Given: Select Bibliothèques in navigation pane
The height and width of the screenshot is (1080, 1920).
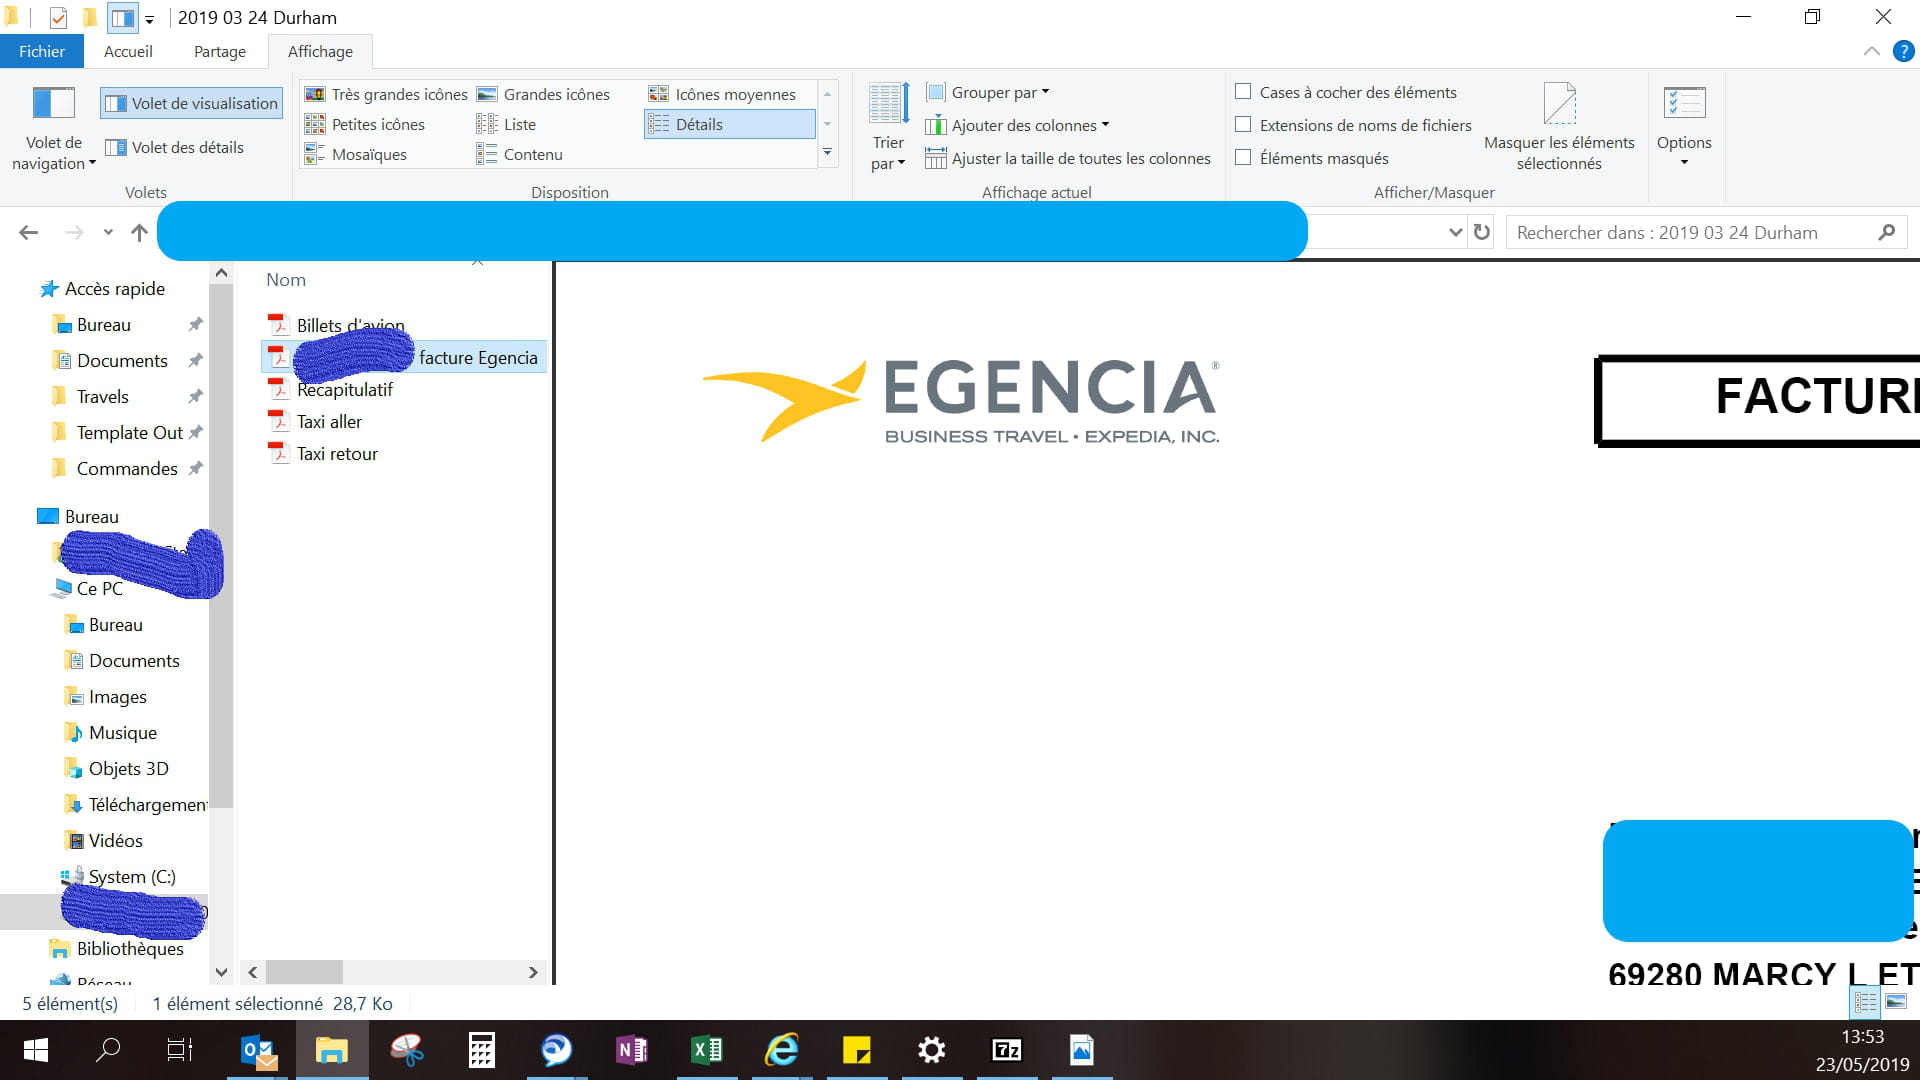Looking at the screenshot, I should click(x=118, y=948).
